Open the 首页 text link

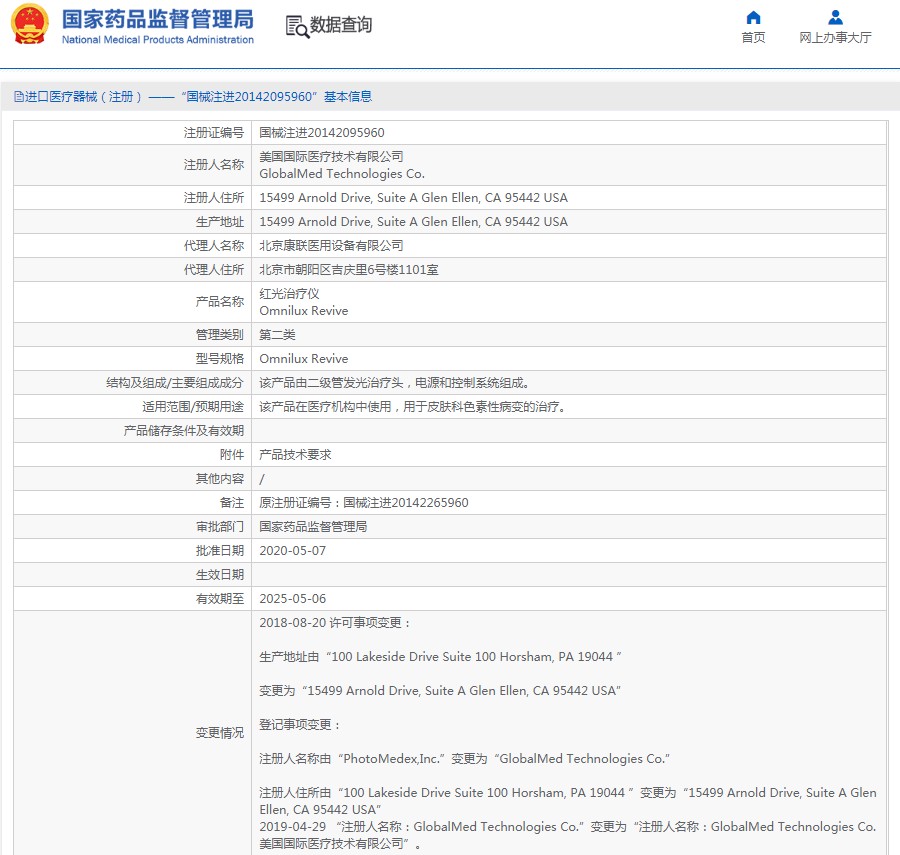click(x=753, y=38)
